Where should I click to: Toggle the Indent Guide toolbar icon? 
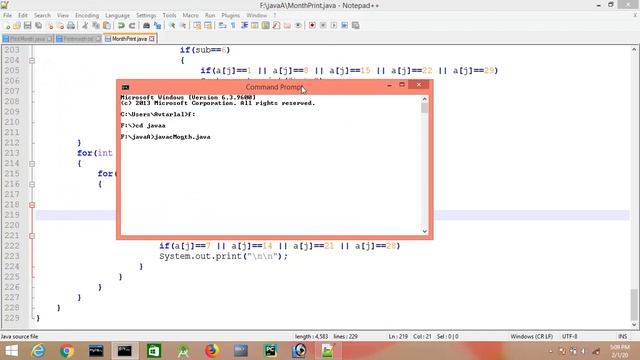click(244, 26)
